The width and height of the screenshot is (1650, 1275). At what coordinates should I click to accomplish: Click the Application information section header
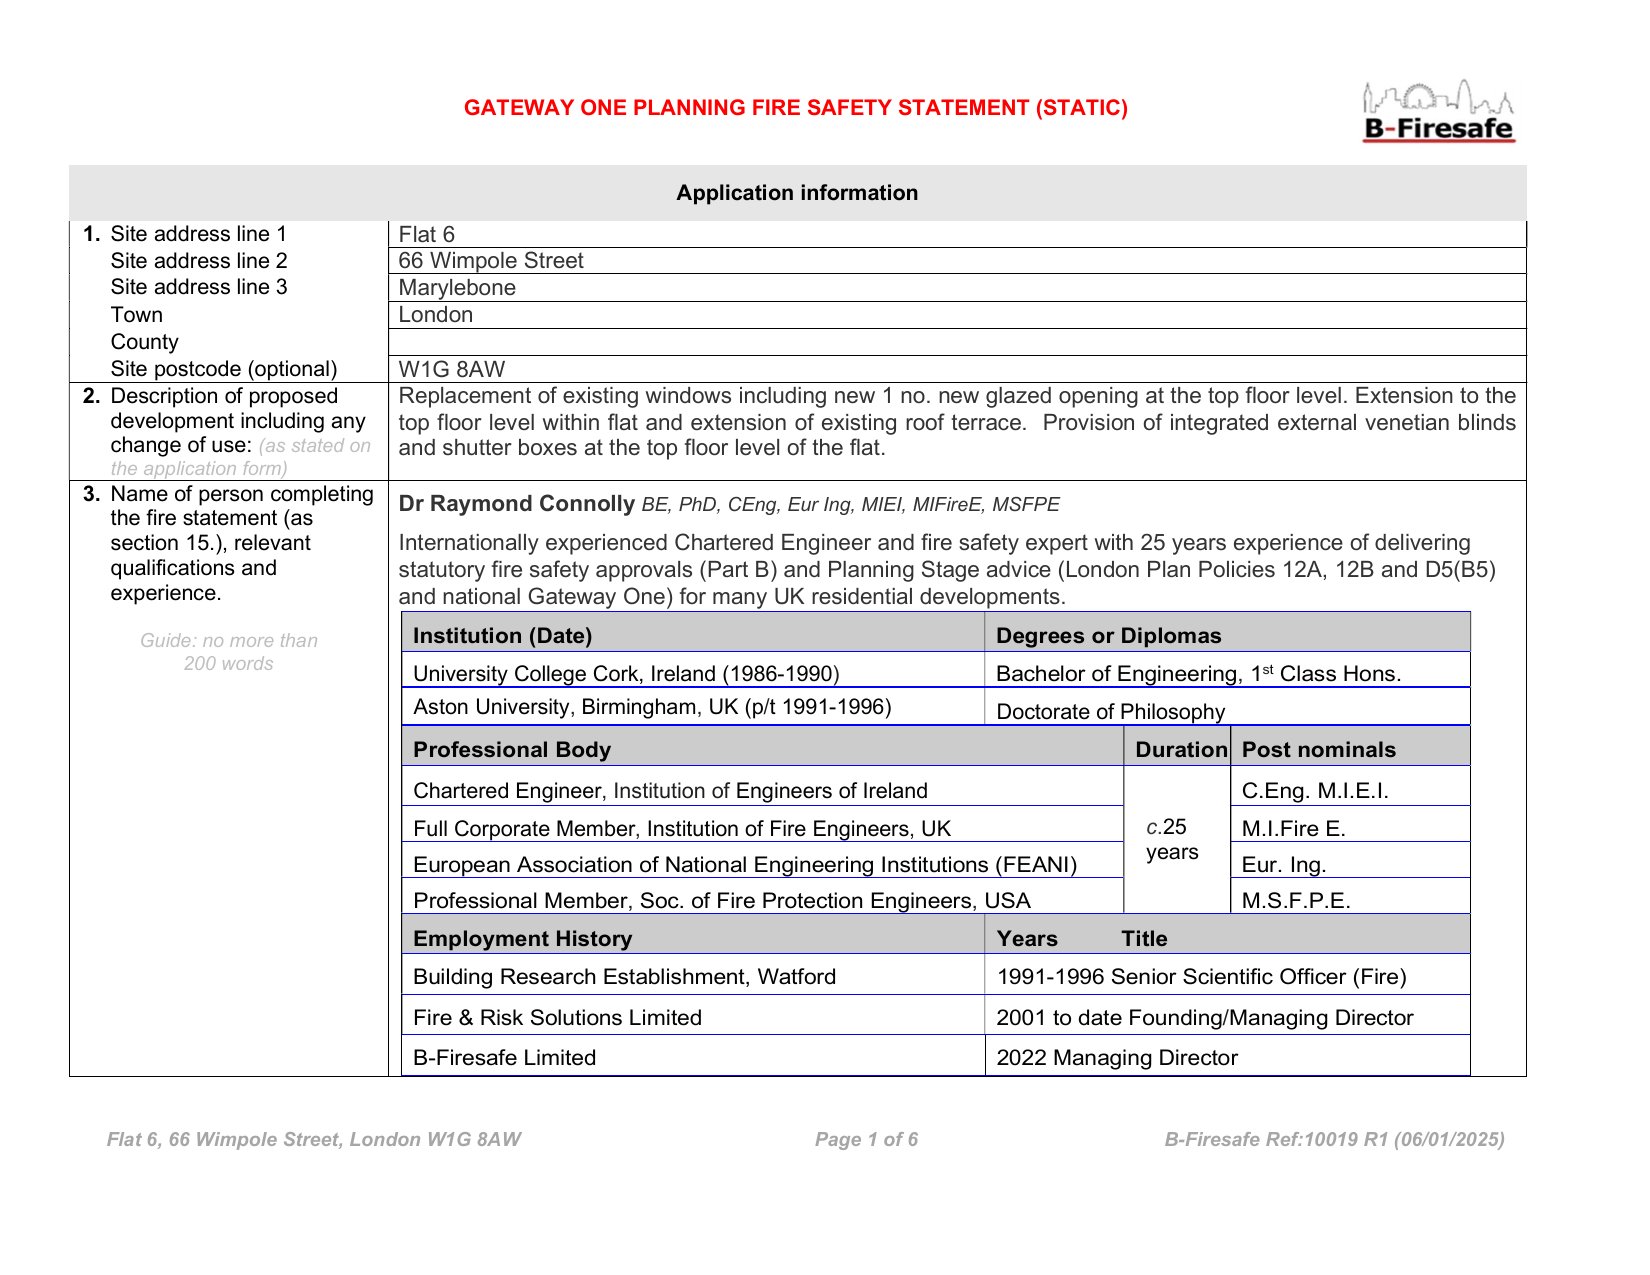797,193
